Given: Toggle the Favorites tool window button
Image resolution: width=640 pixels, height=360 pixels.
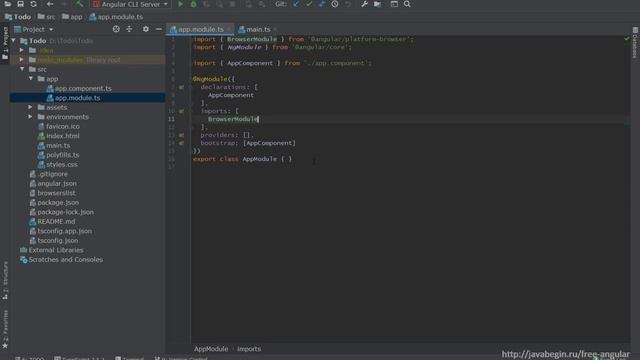Looking at the screenshot, I should pos(5,329).
